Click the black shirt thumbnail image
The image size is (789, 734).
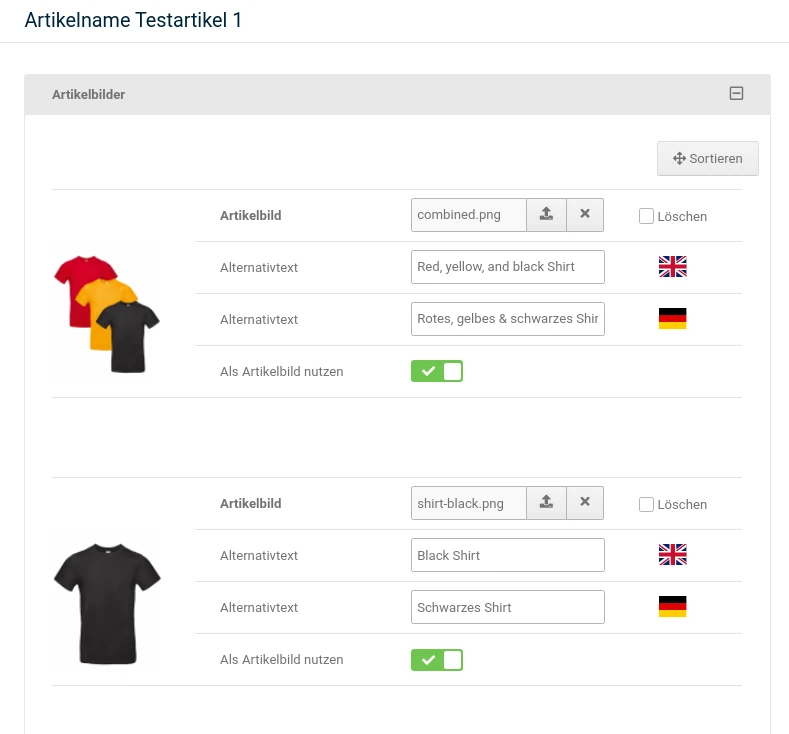point(107,604)
